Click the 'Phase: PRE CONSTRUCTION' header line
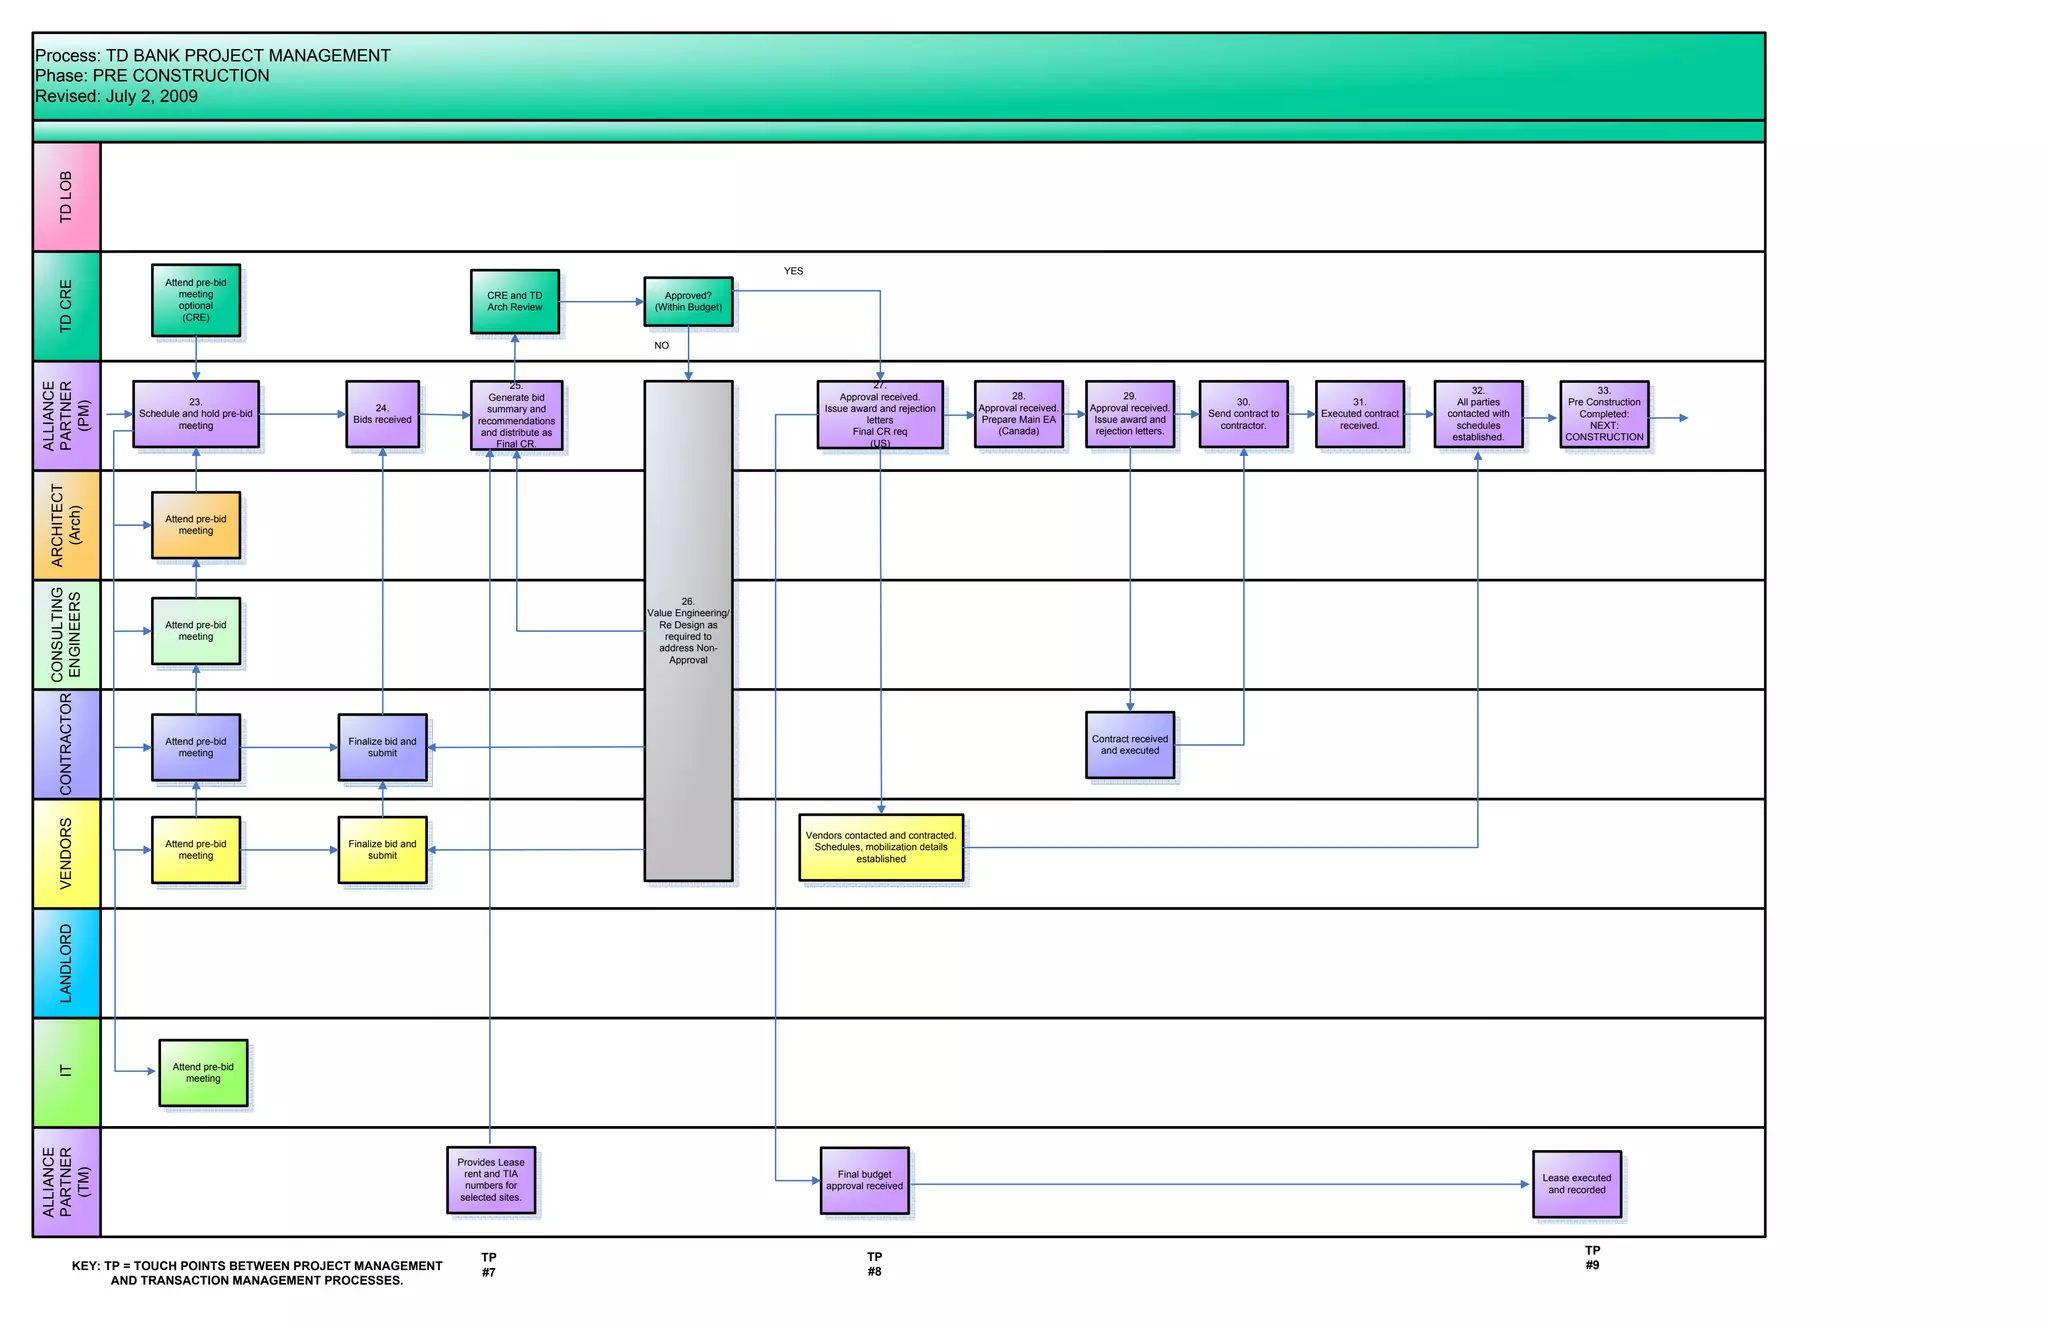2048x1325 pixels. (152, 76)
